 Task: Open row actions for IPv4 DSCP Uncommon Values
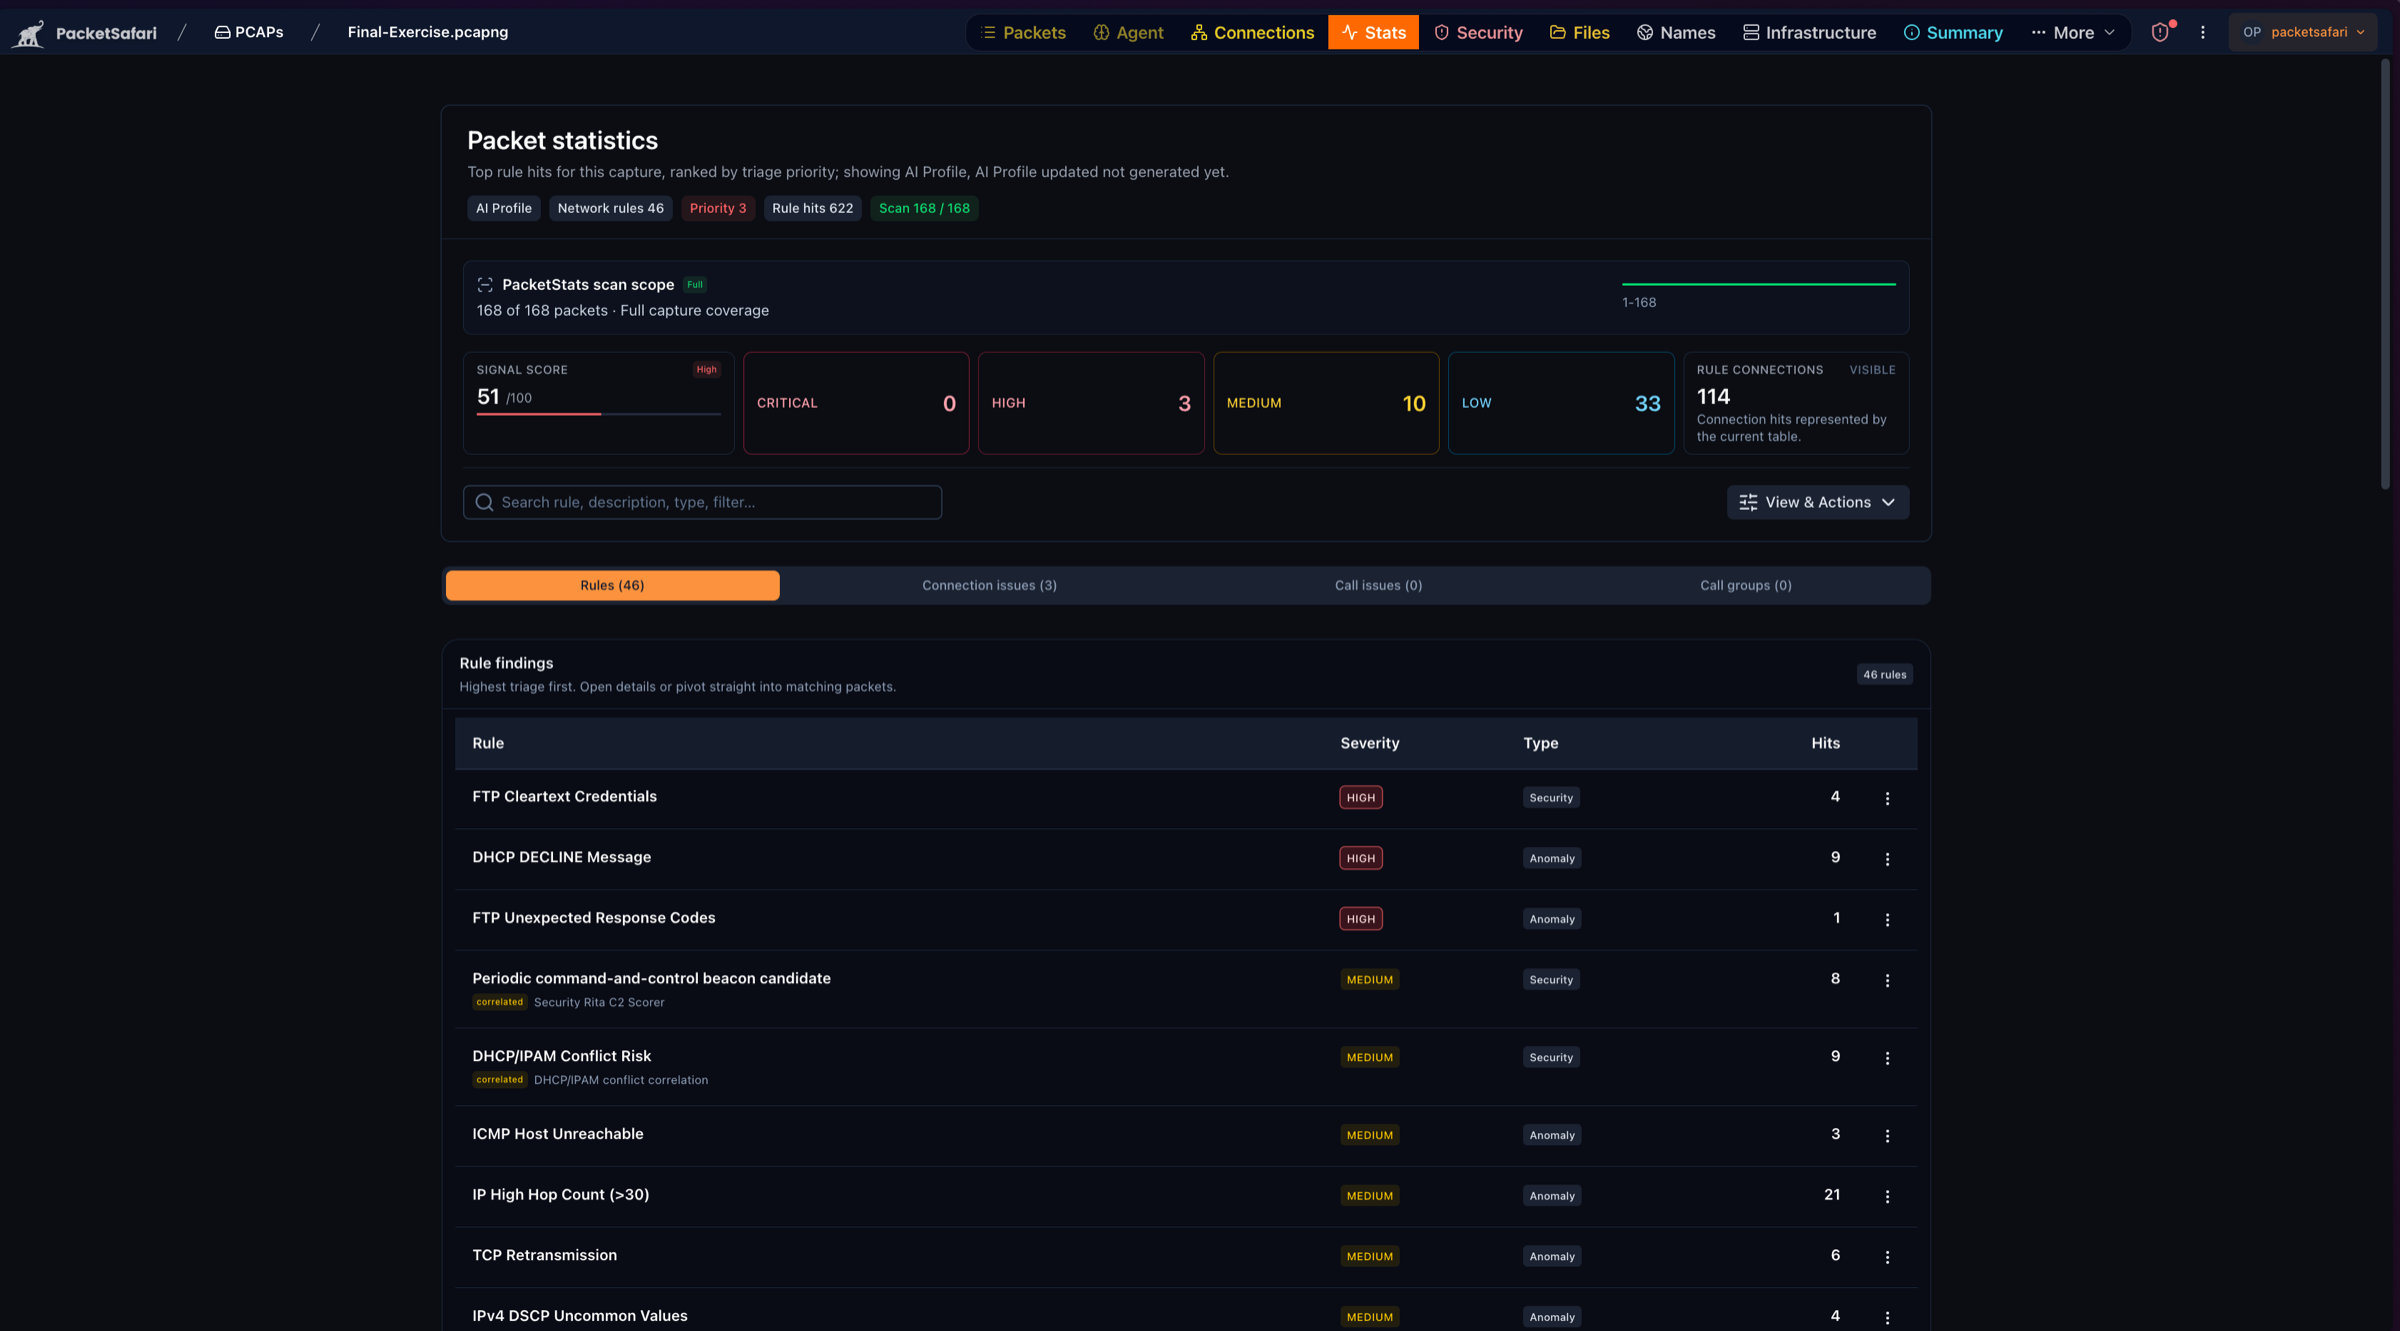pos(1887,1317)
